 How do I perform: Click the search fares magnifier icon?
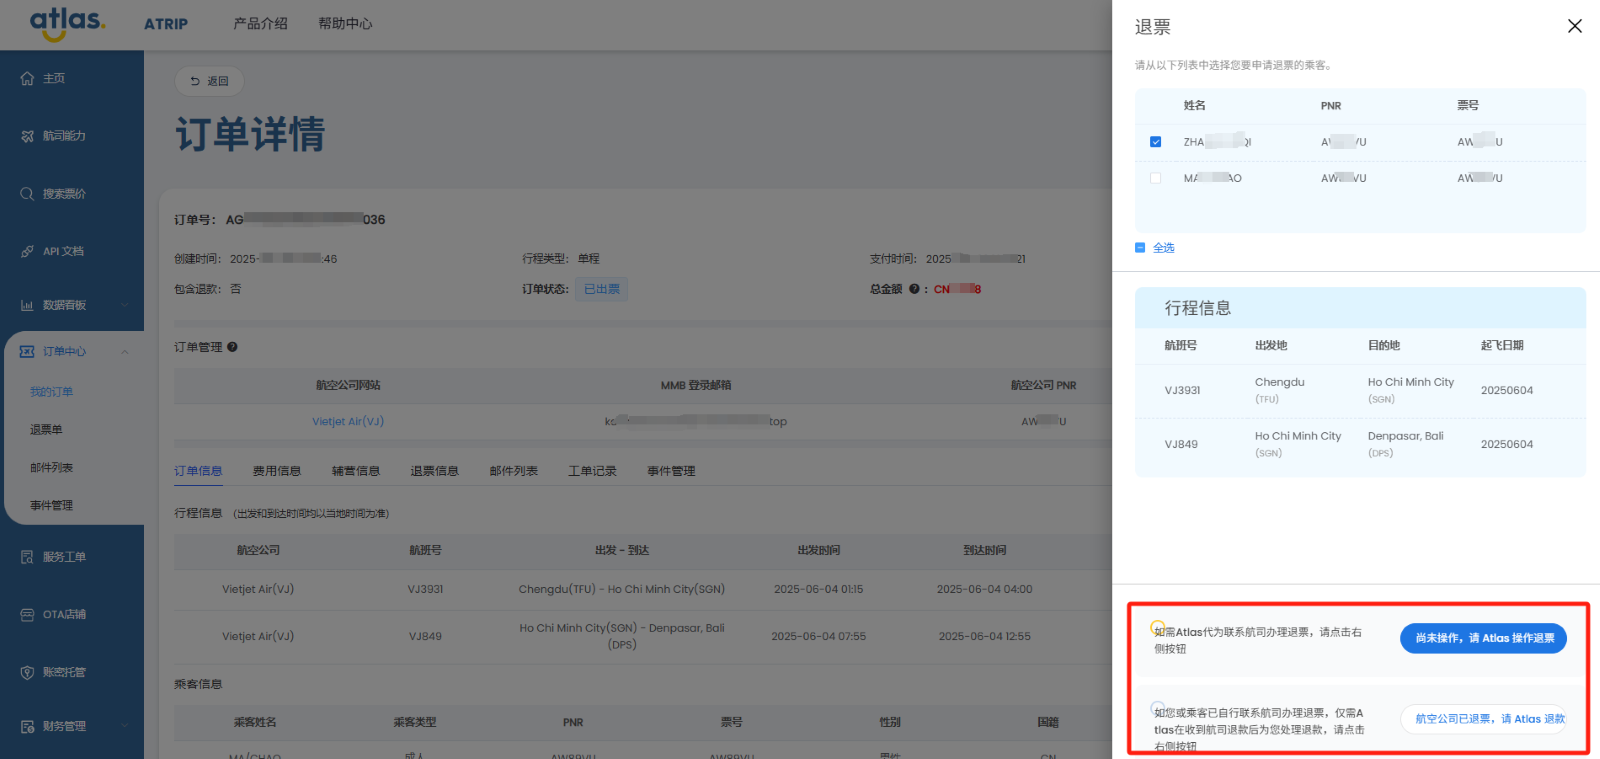27,194
